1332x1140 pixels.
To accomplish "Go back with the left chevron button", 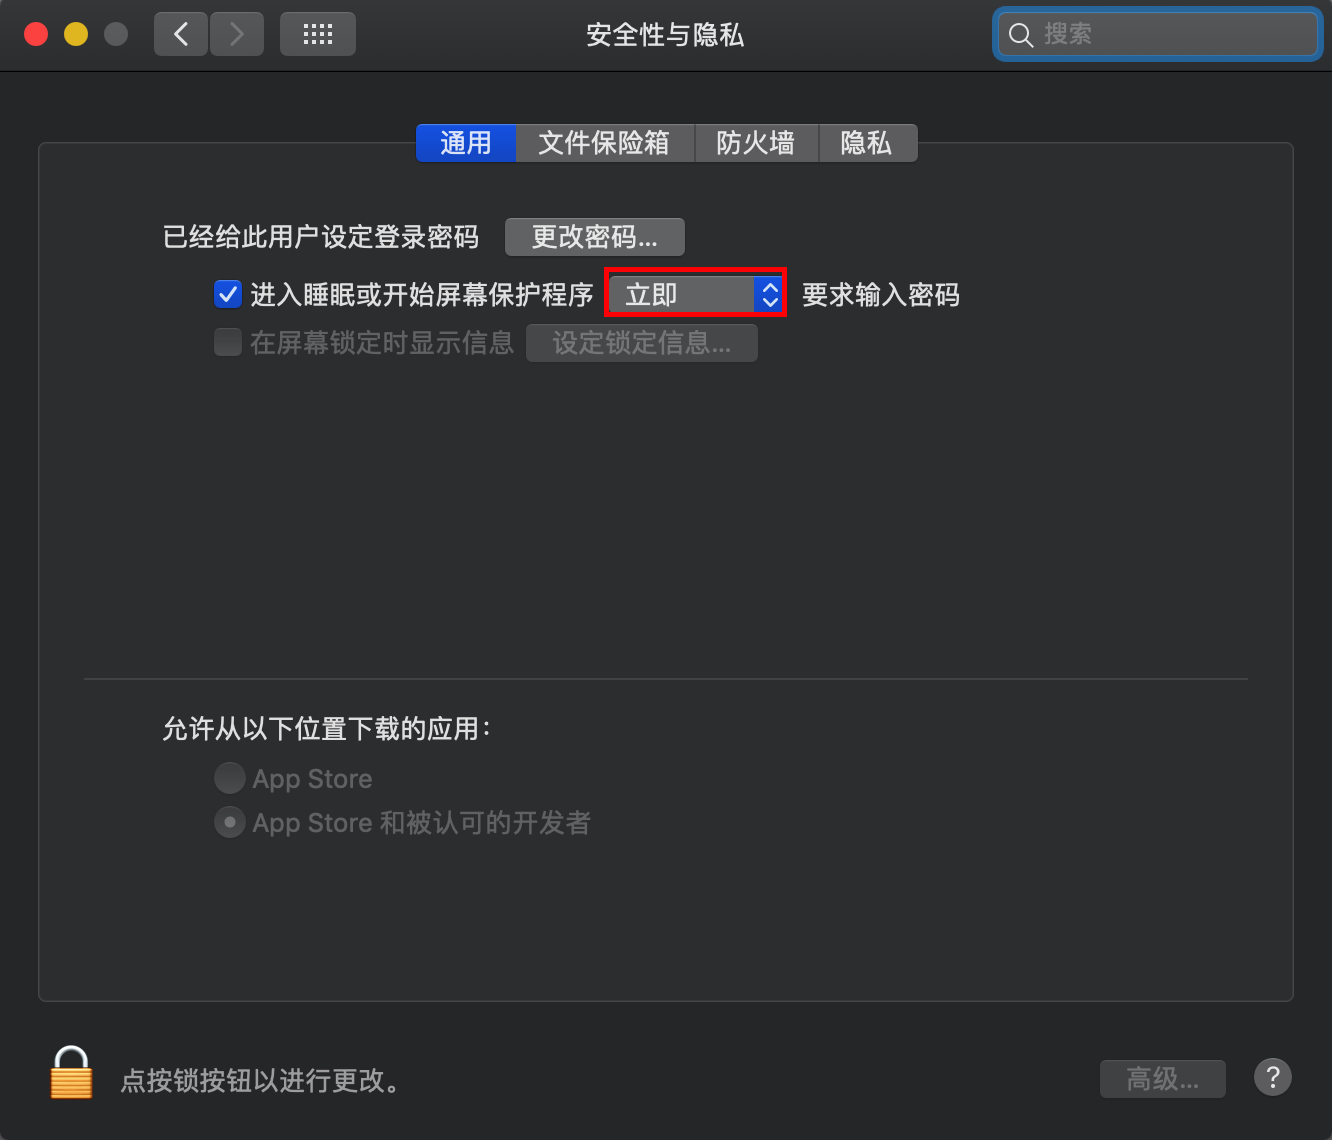I will click(181, 35).
